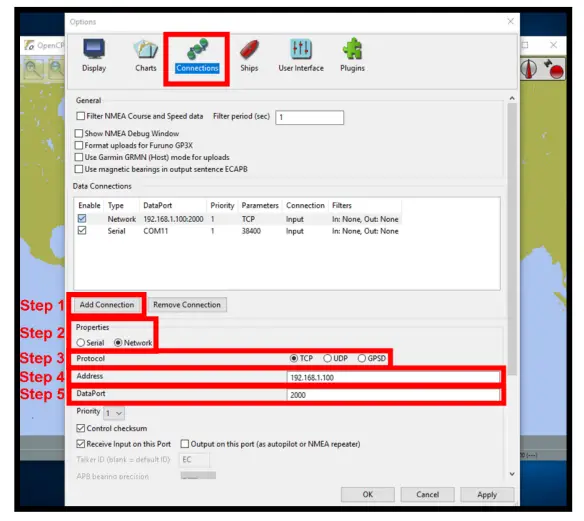Image resolution: width=584 pixels, height=521 pixels.
Task: Toggle enable checkbox for Serial COM11 row
Action: [82, 231]
